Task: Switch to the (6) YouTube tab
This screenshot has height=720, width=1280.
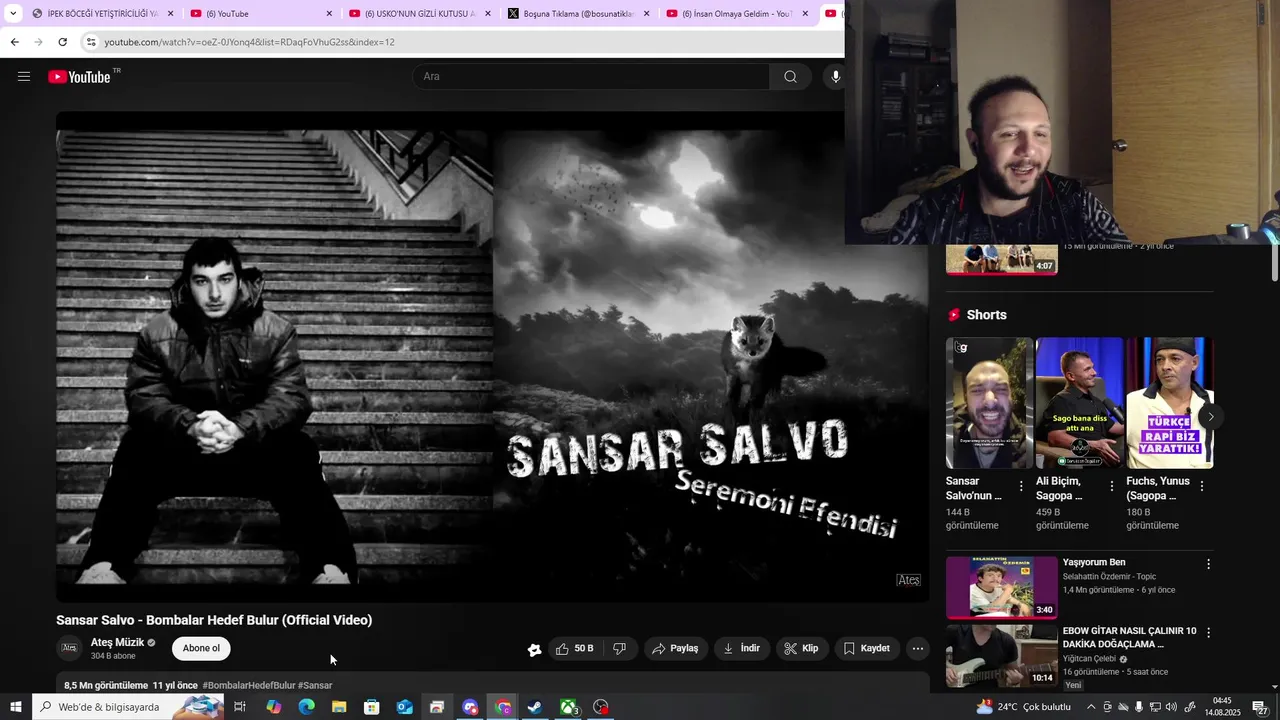Action: click(260, 13)
